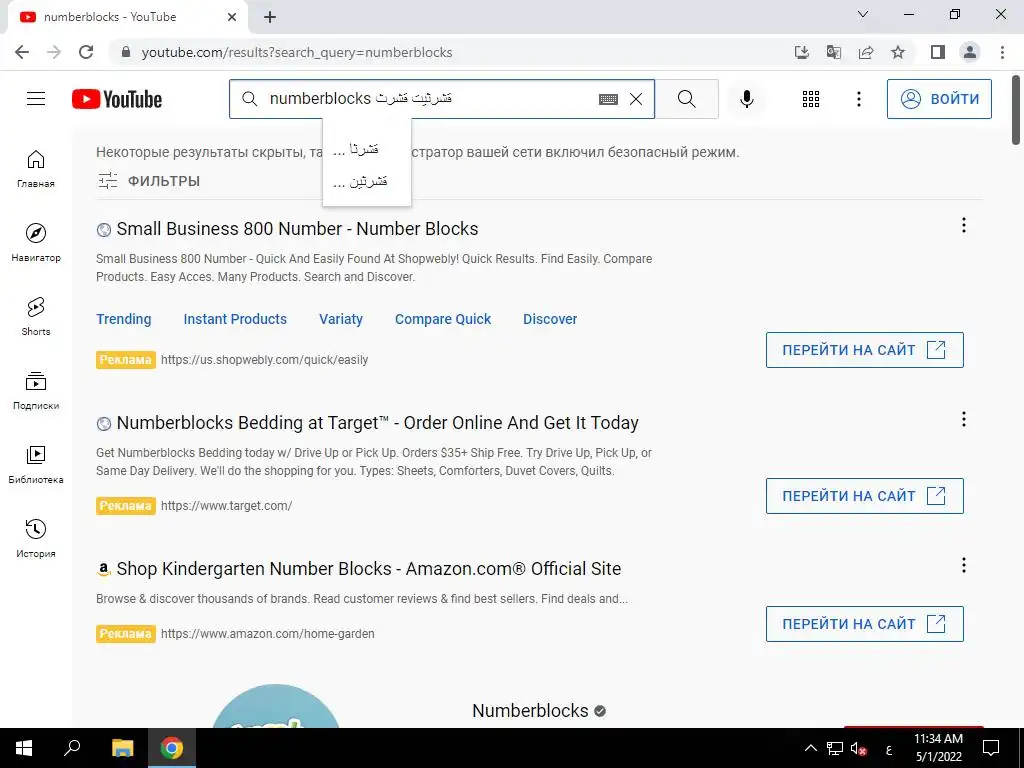Click the Discover sitelink
This screenshot has width=1024, height=768.
pos(550,319)
